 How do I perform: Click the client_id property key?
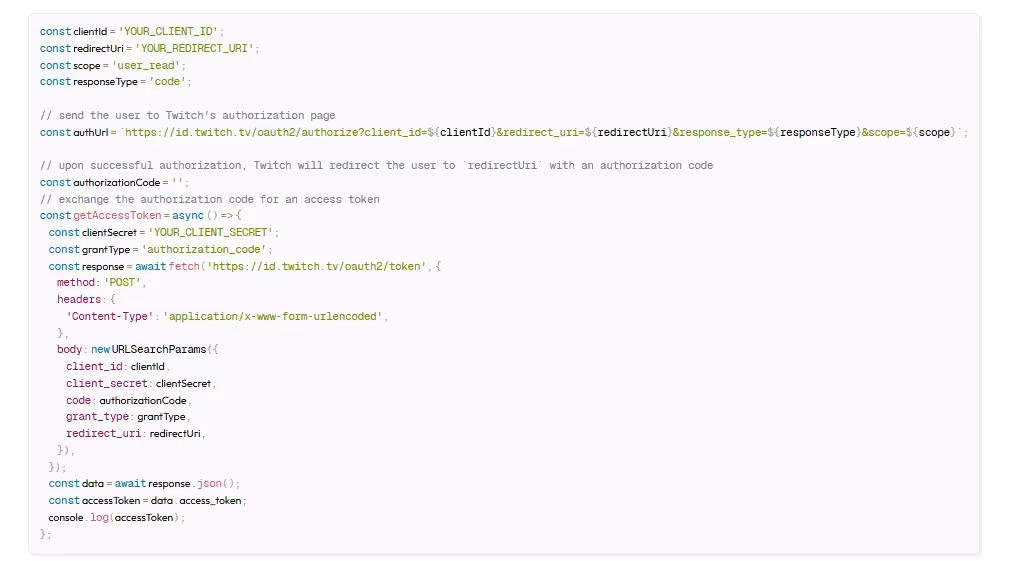[x=94, y=366]
